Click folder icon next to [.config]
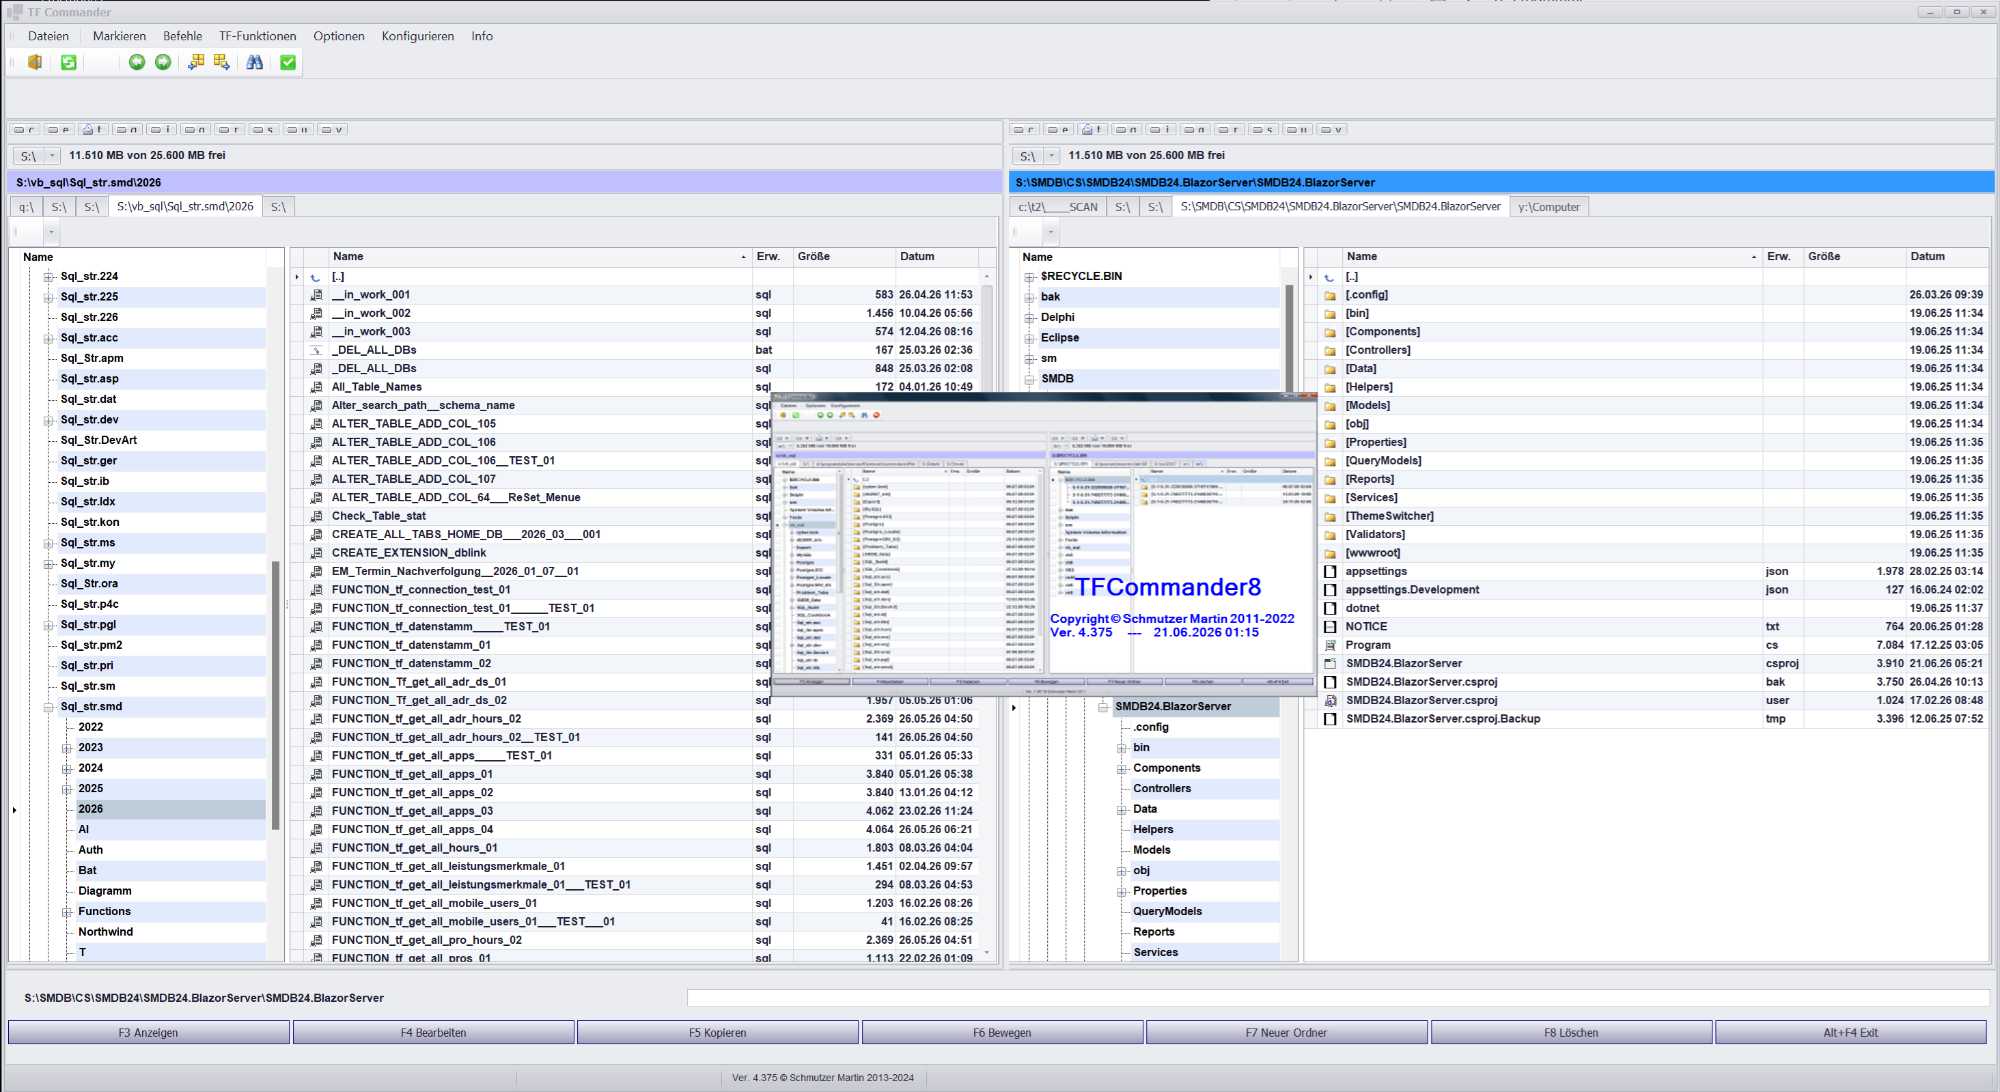 [x=1330, y=295]
